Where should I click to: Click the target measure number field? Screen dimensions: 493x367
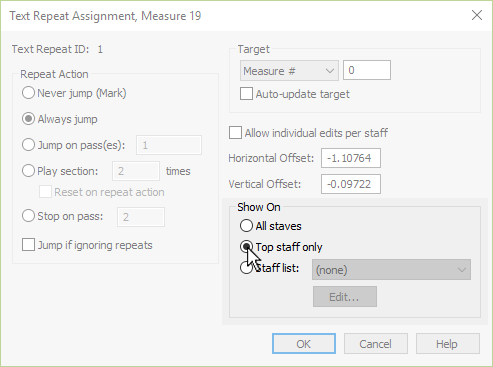(x=367, y=70)
